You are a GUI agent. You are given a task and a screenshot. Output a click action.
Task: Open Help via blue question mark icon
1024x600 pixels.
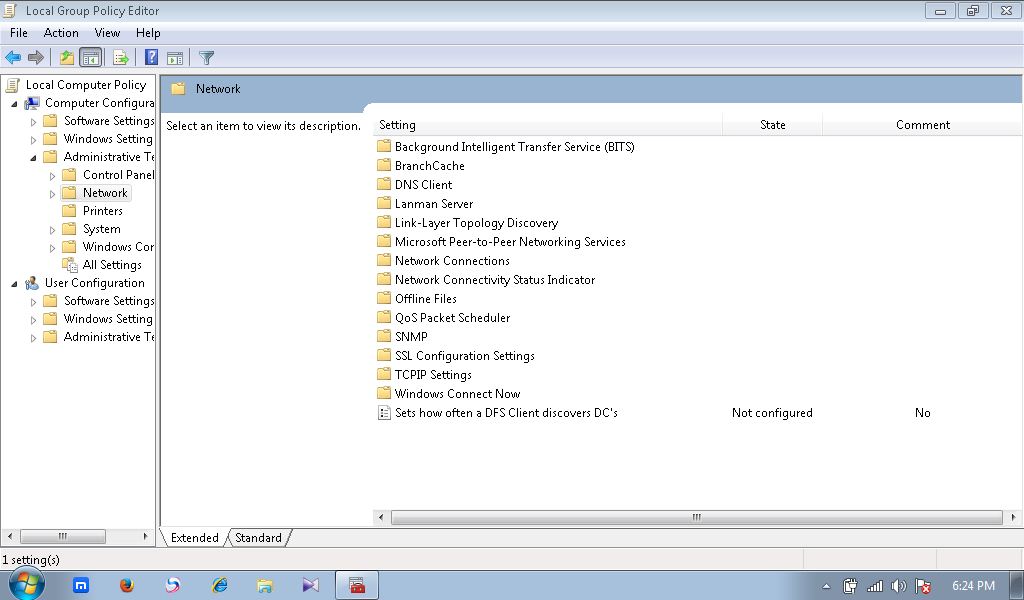coord(151,57)
